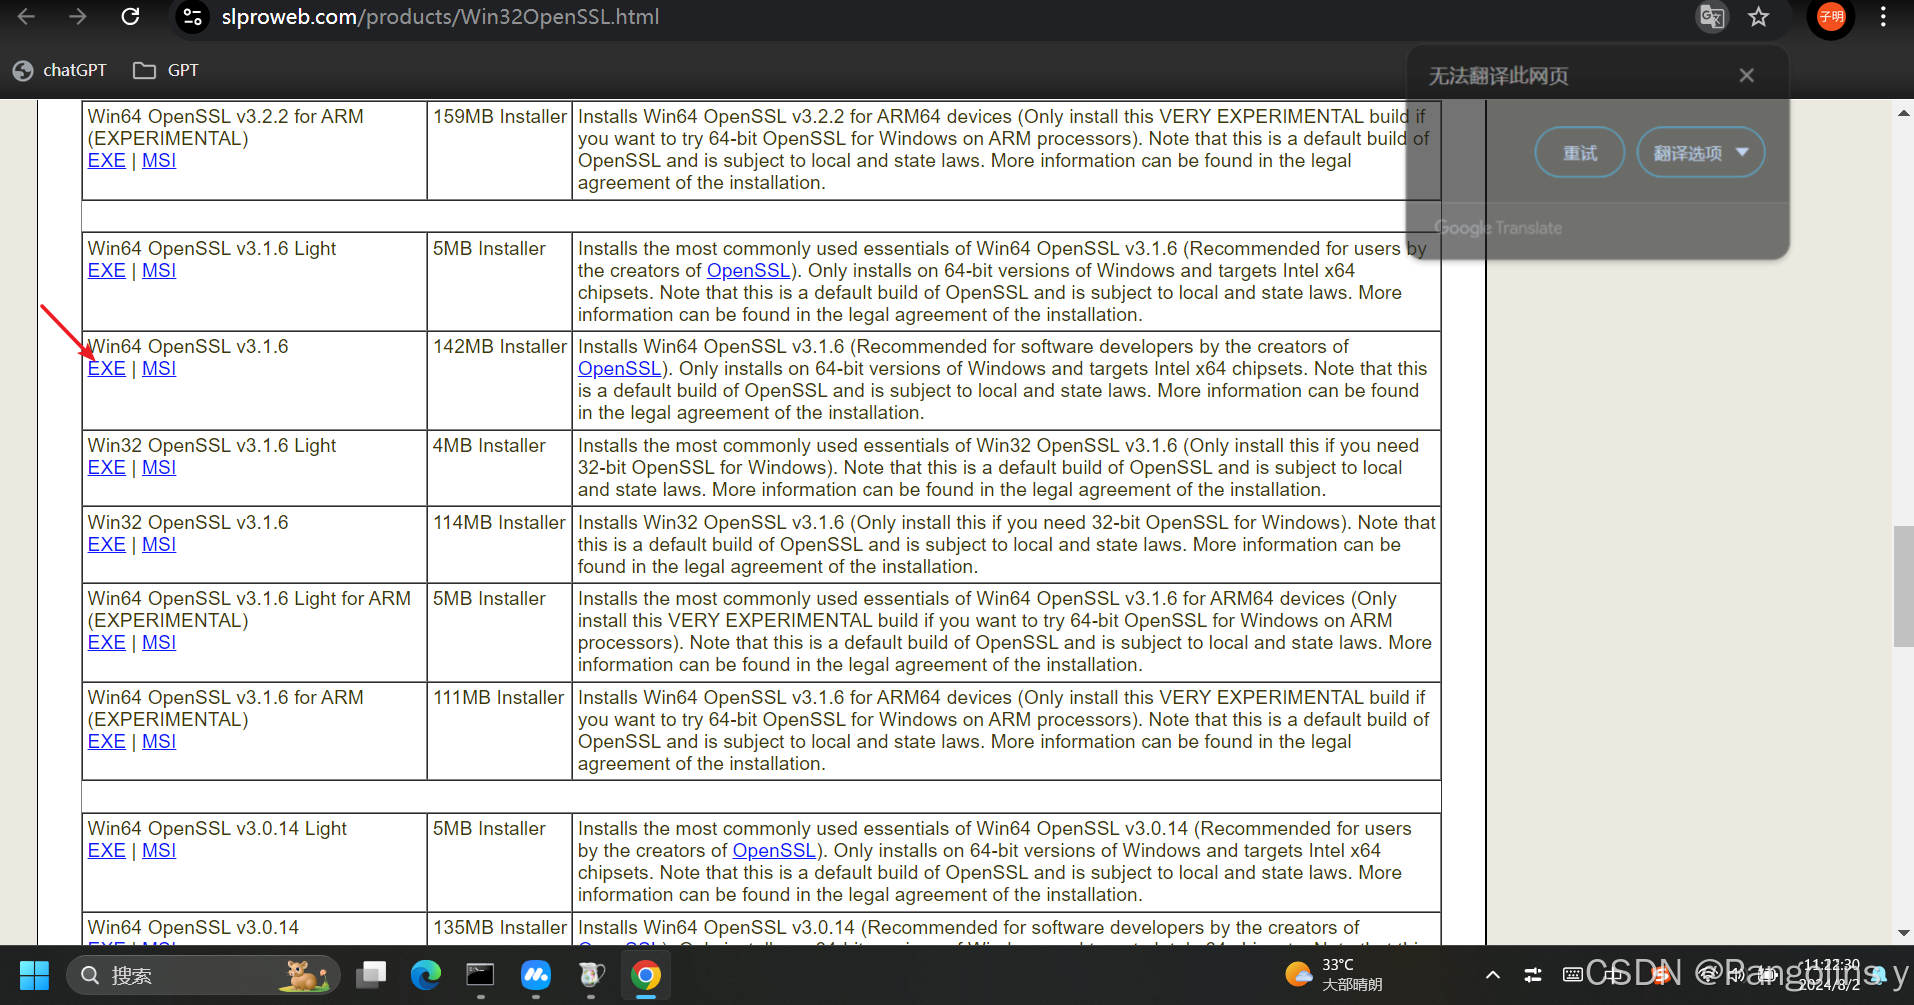Download EXE for Win64 OpenSSL v3.2.2 ARM
Viewport: 1914px width, 1005px height.
(x=107, y=161)
